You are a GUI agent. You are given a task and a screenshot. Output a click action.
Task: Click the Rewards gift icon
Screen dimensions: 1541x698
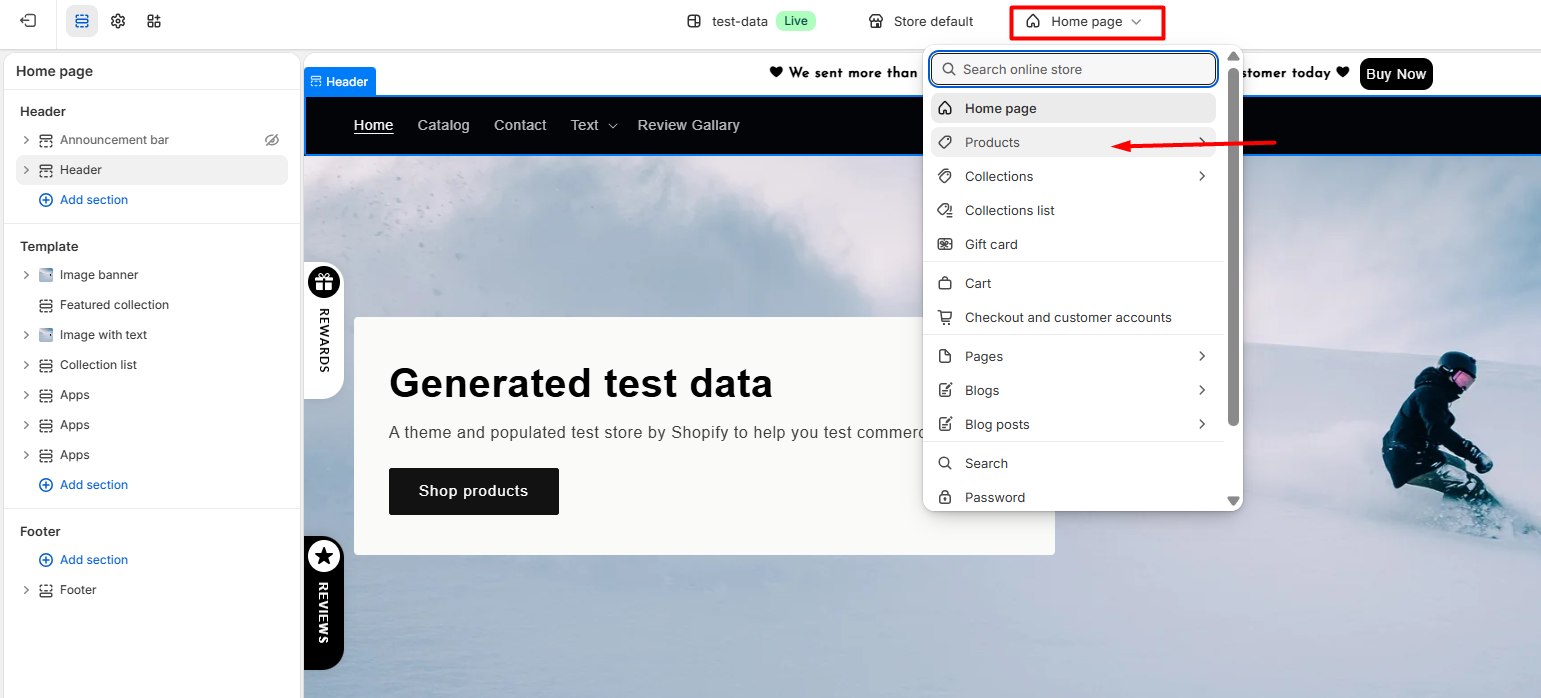324,282
